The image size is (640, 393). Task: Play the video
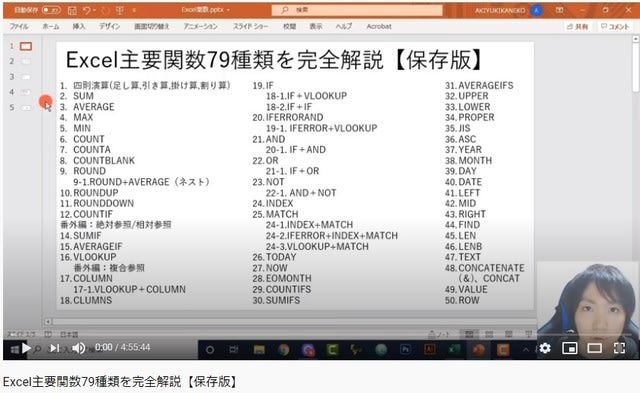(x=26, y=348)
